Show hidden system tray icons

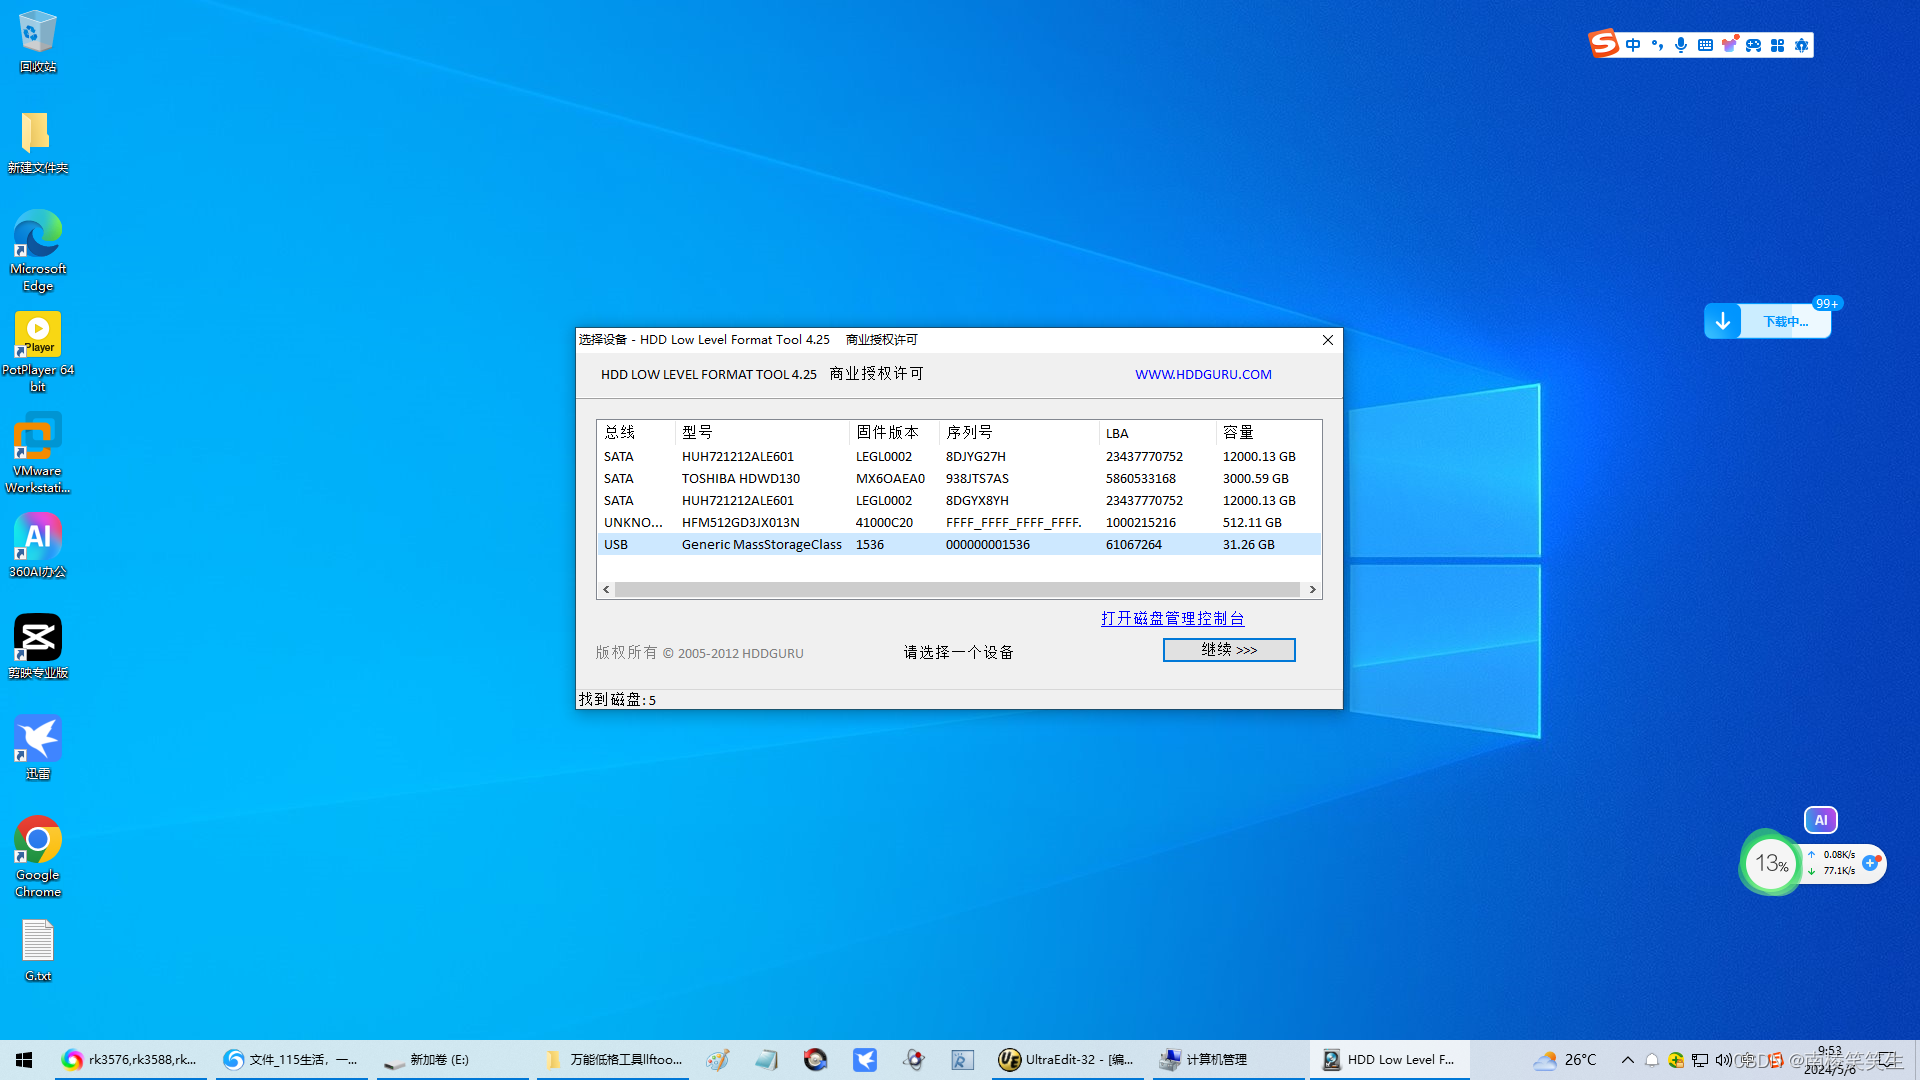pyautogui.click(x=1627, y=1060)
